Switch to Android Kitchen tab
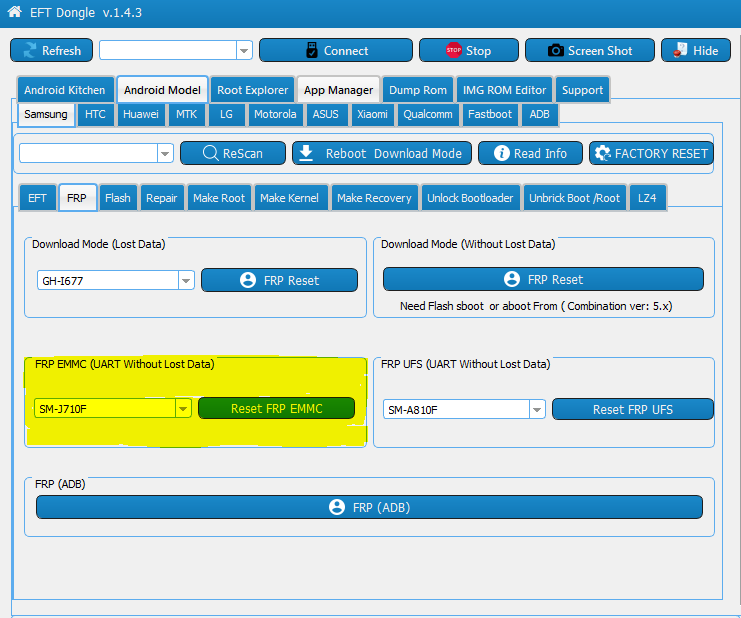Viewport: 741px width, 618px height. click(x=65, y=90)
